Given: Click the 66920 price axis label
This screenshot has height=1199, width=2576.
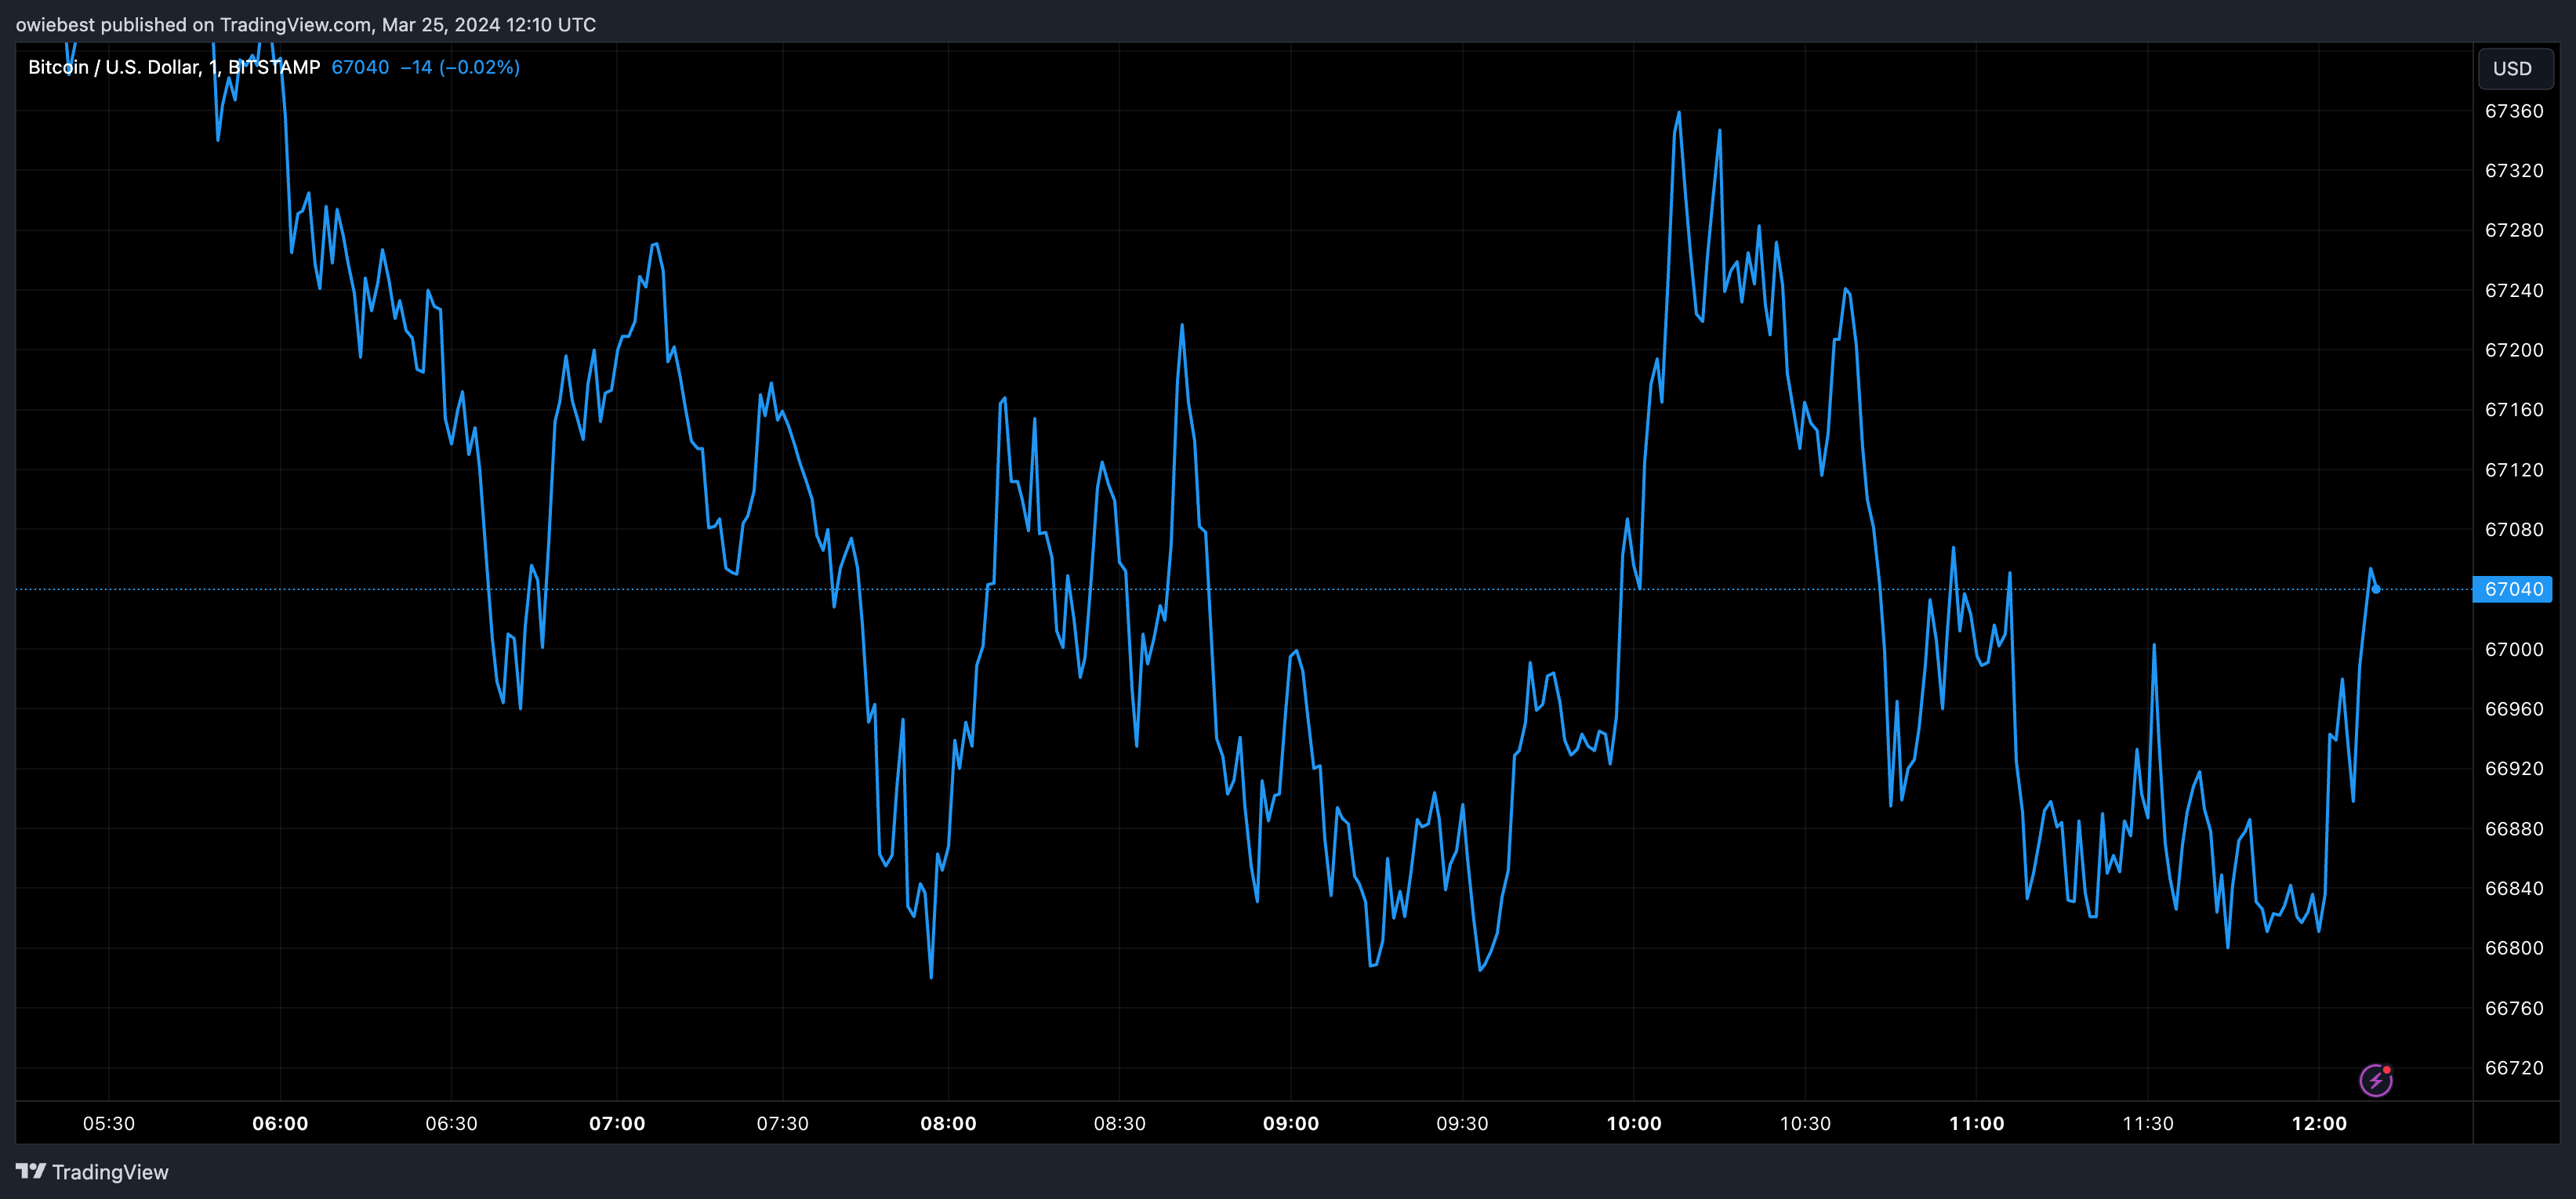Looking at the screenshot, I should pyautogui.click(x=2514, y=769).
